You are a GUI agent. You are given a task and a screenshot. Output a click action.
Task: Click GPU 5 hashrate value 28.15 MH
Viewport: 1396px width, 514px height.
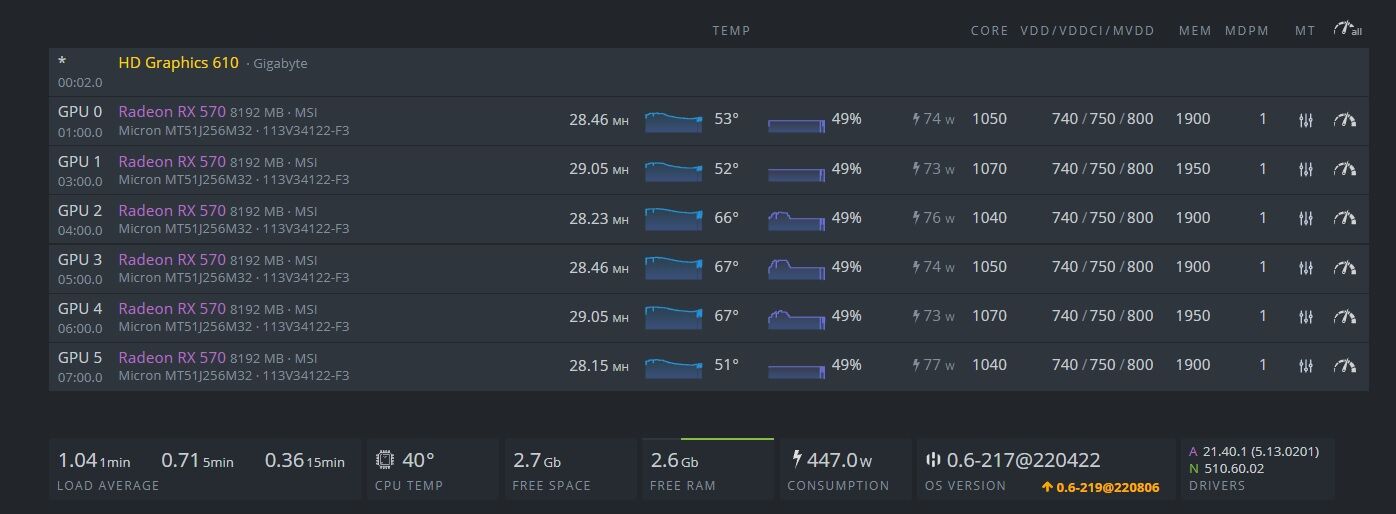pos(598,365)
